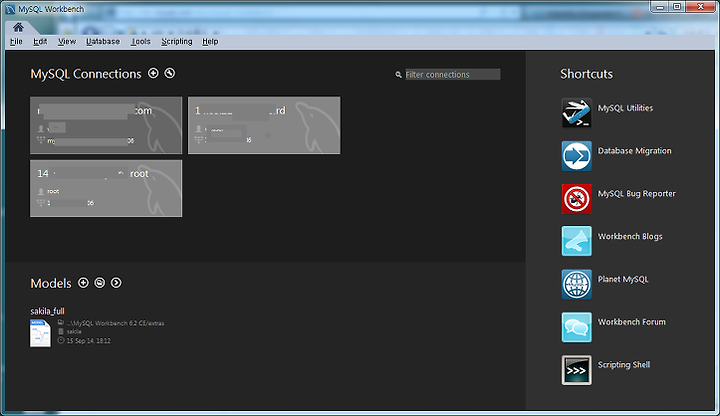Screen dimensions: 720x416
Task: Click the sakila schema text under model
Action: coord(74,332)
